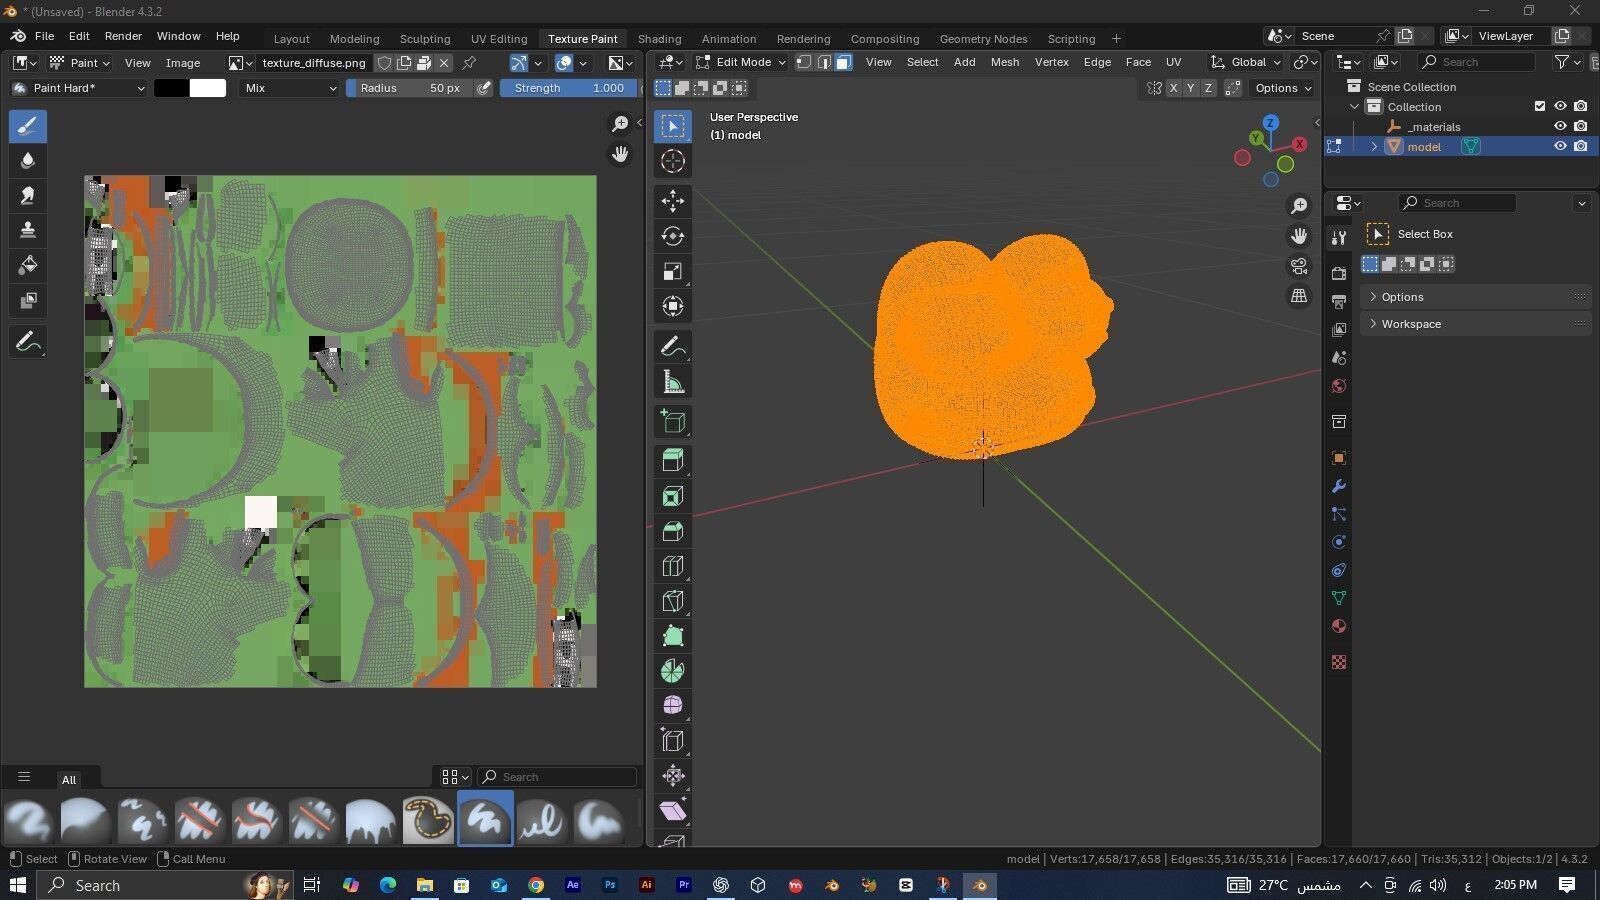Viewport: 1600px width, 900px height.
Task: Select the Measure tool in viewport toolbar
Action: pyautogui.click(x=673, y=381)
